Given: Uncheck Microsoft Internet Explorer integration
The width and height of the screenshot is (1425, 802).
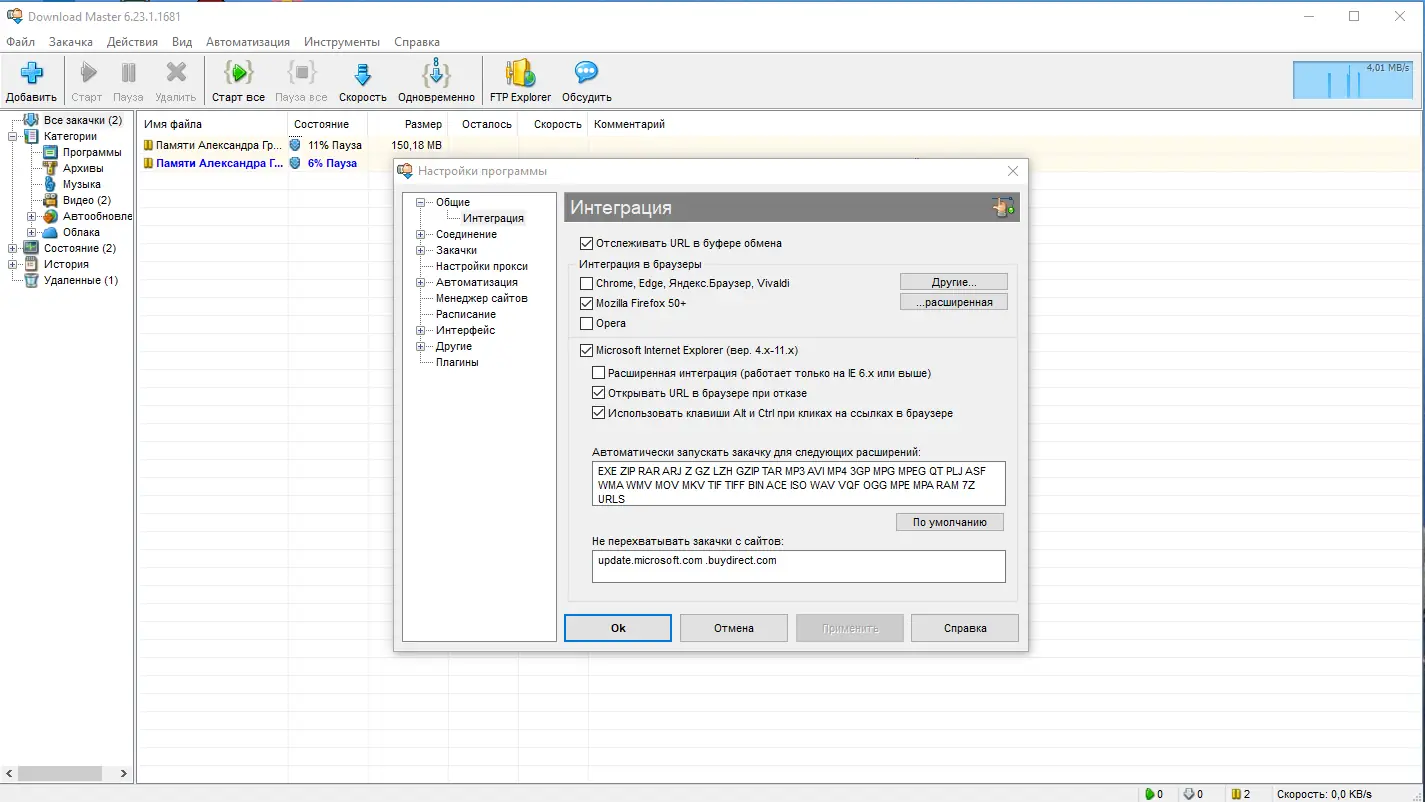Looking at the screenshot, I should tap(586, 350).
